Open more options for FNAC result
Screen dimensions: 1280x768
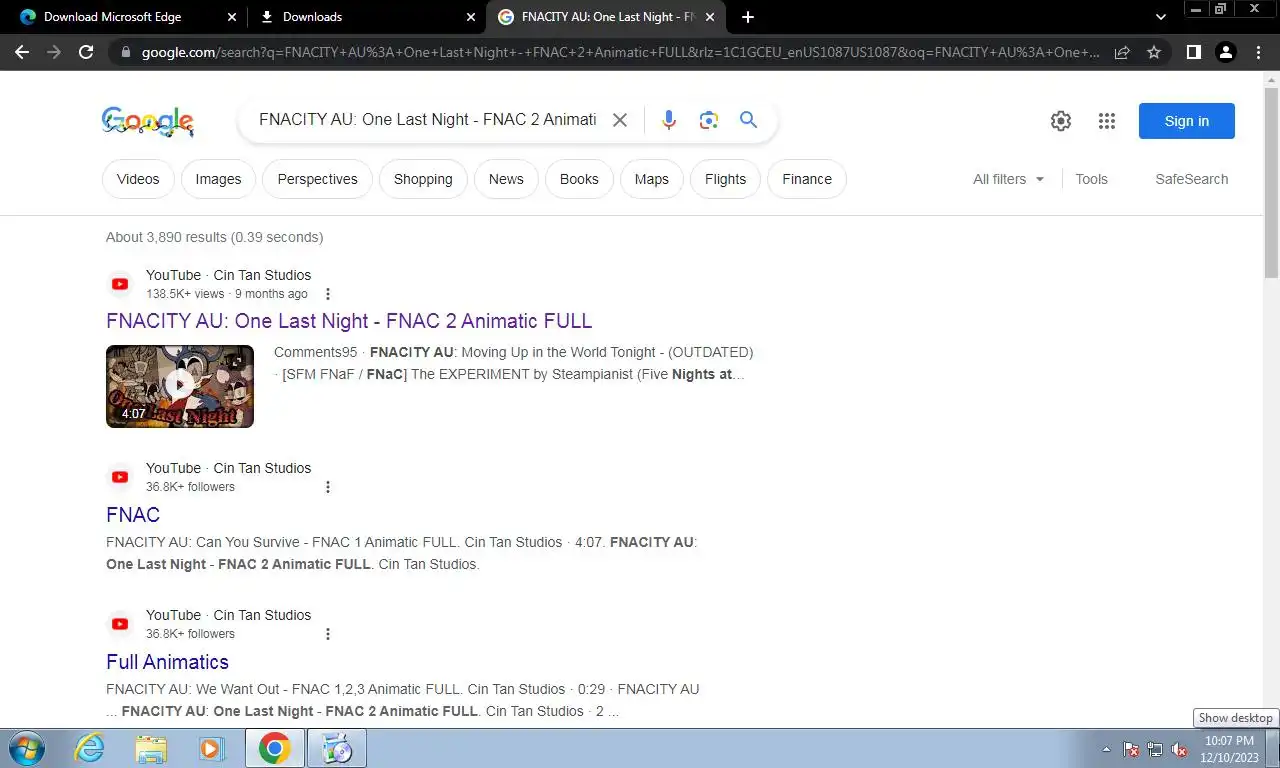pyautogui.click(x=327, y=487)
